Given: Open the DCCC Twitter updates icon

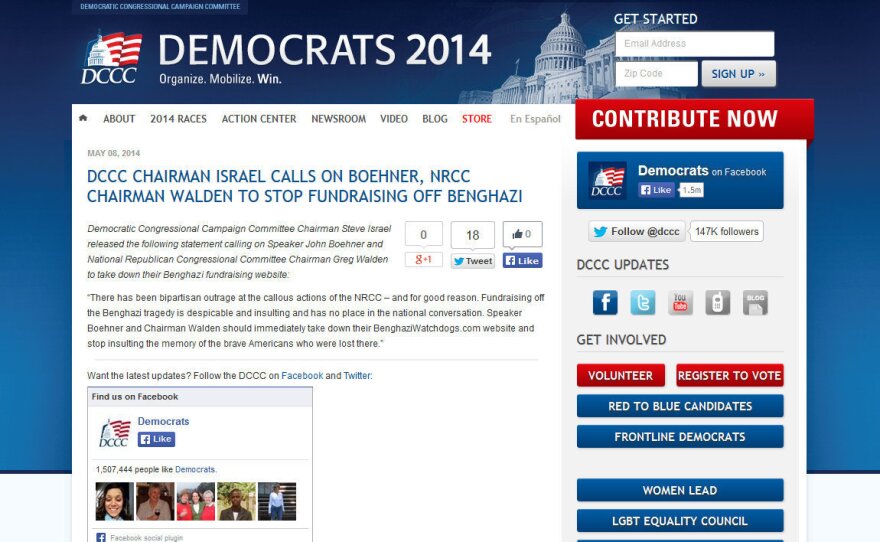Looking at the screenshot, I should tap(643, 302).
